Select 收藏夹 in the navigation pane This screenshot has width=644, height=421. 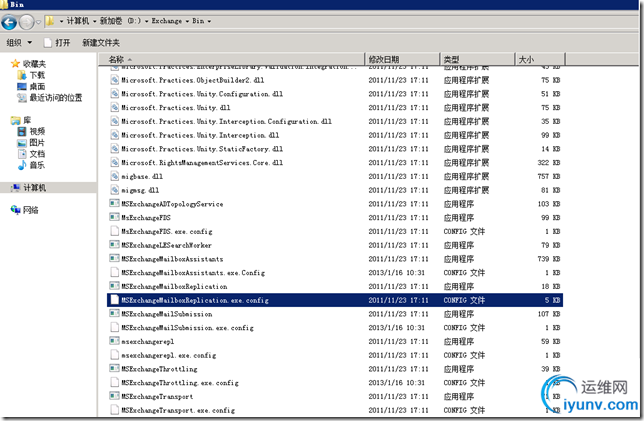(x=34, y=64)
